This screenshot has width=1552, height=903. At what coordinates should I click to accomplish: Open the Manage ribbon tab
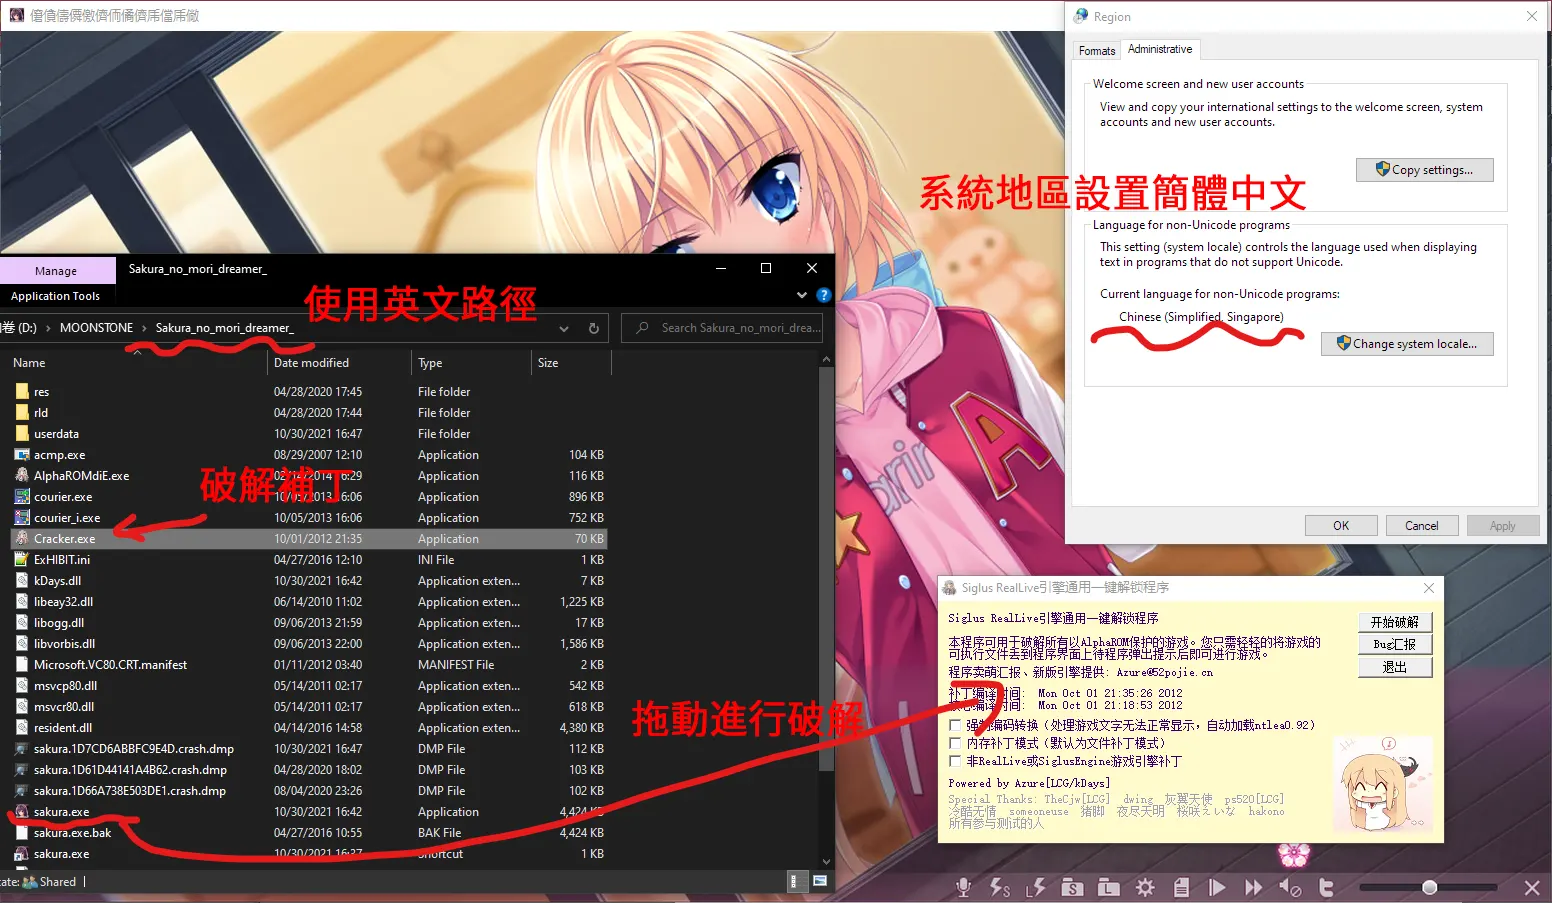tap(56, 271)
